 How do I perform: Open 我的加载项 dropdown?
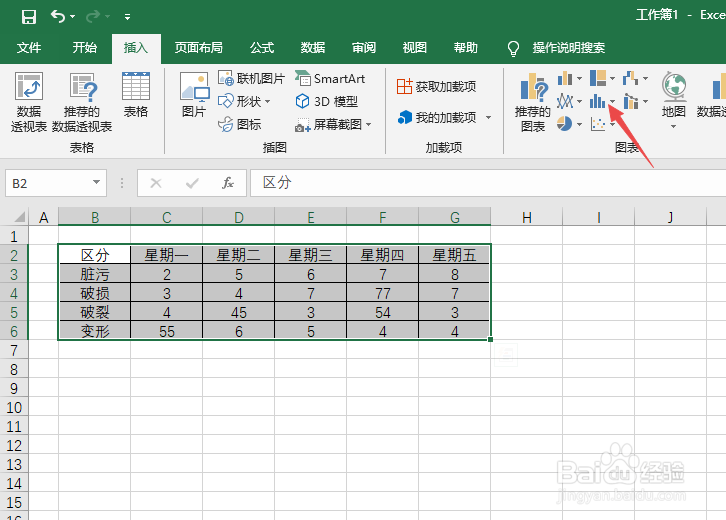point(488,118)
